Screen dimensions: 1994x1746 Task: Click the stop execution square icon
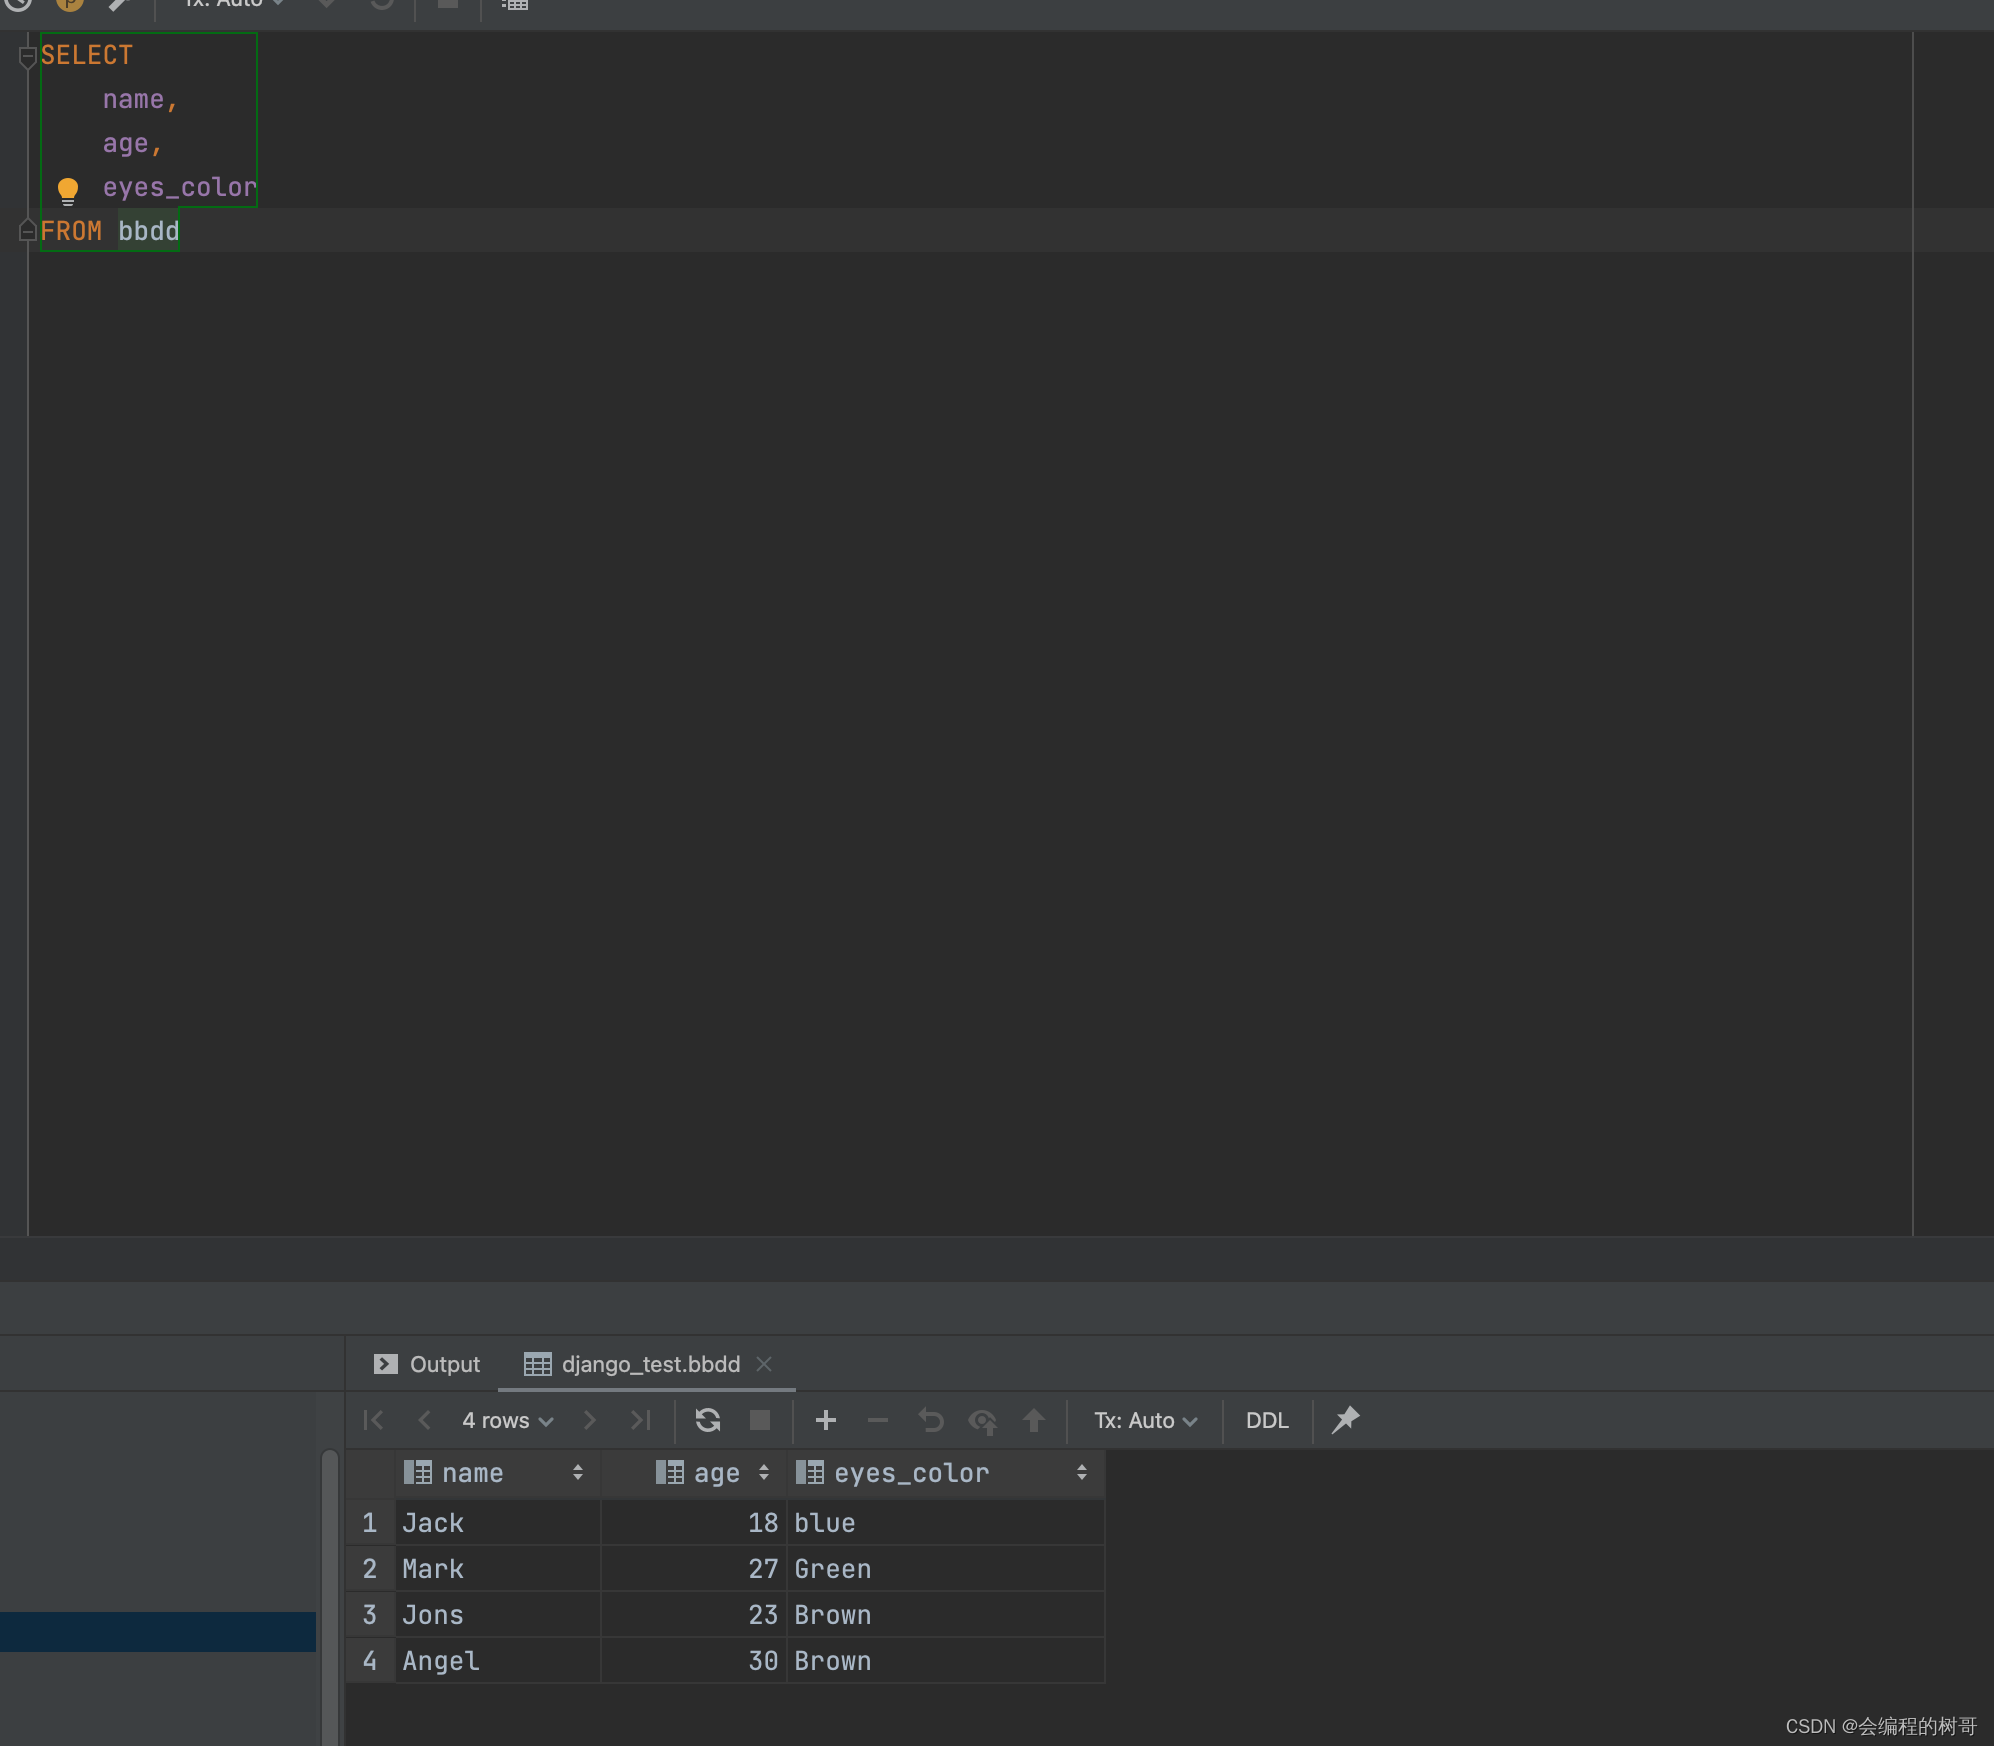point(760,1420)
